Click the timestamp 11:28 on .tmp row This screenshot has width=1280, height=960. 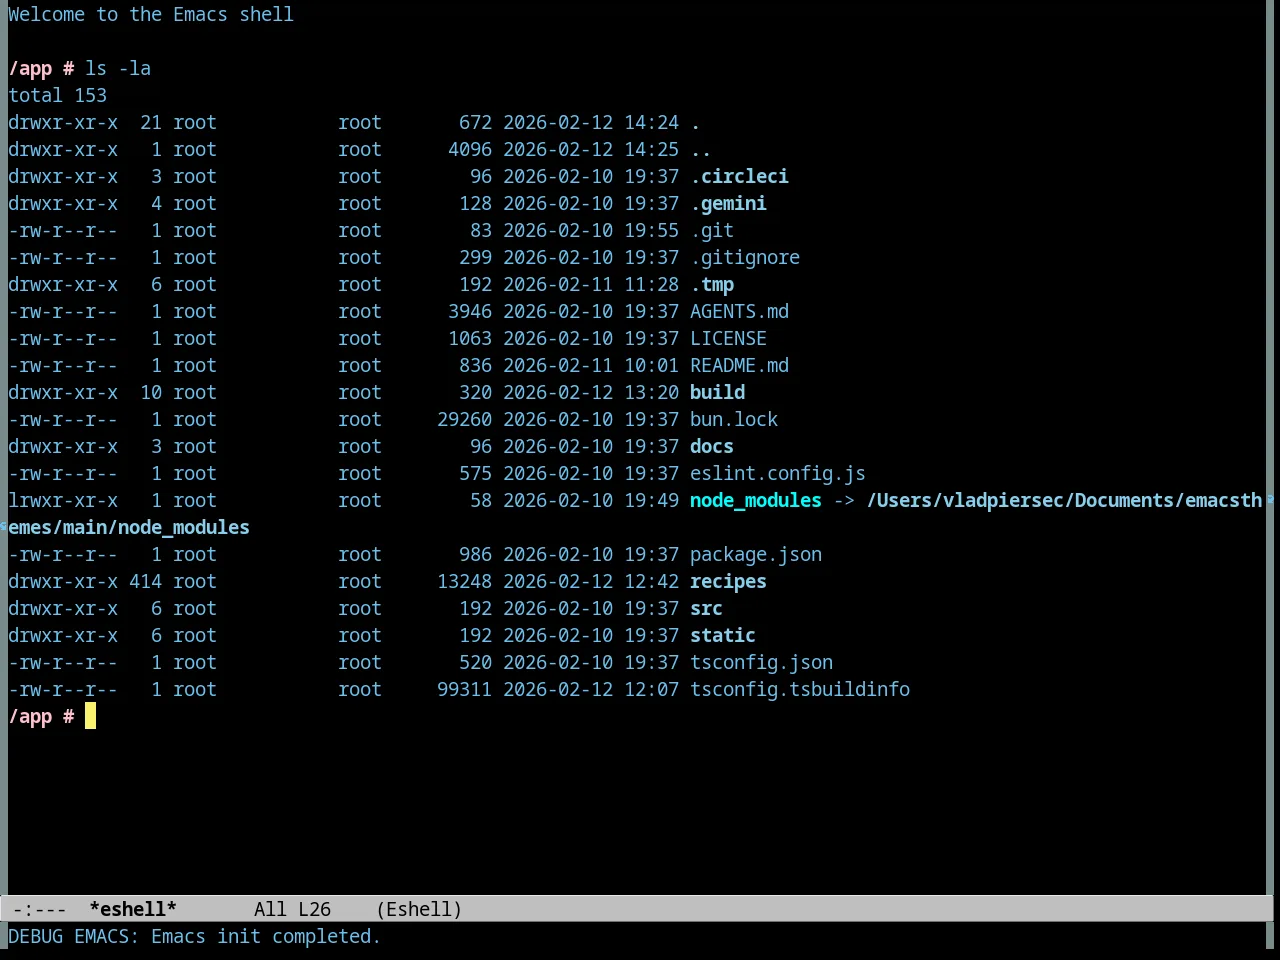pos(651,284)
